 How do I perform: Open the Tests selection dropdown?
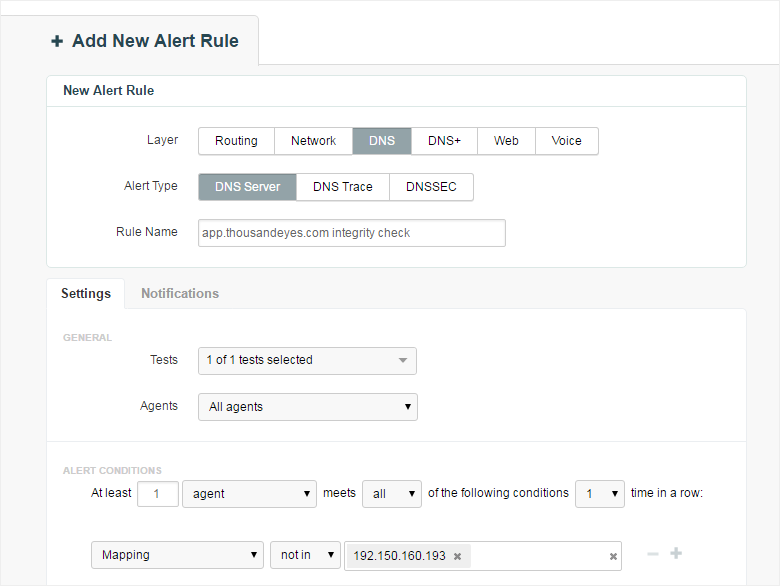coord(307,361)
